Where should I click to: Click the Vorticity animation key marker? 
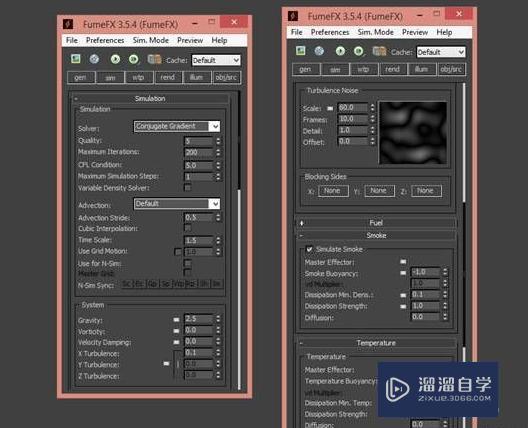(x=176, y=331)
